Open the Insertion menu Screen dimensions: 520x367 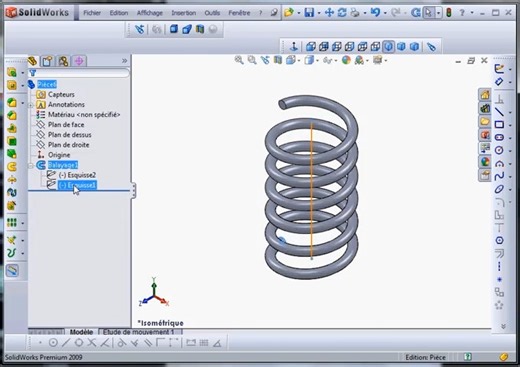coord(184,13)
